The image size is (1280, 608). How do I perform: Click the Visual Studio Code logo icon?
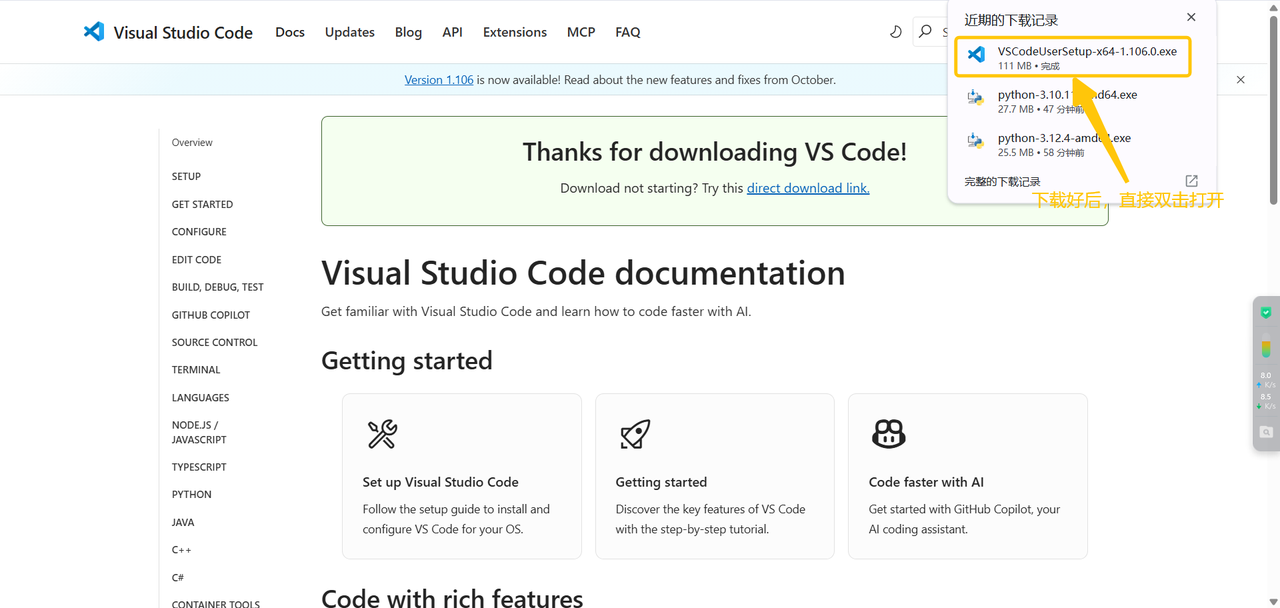[94, 32]
